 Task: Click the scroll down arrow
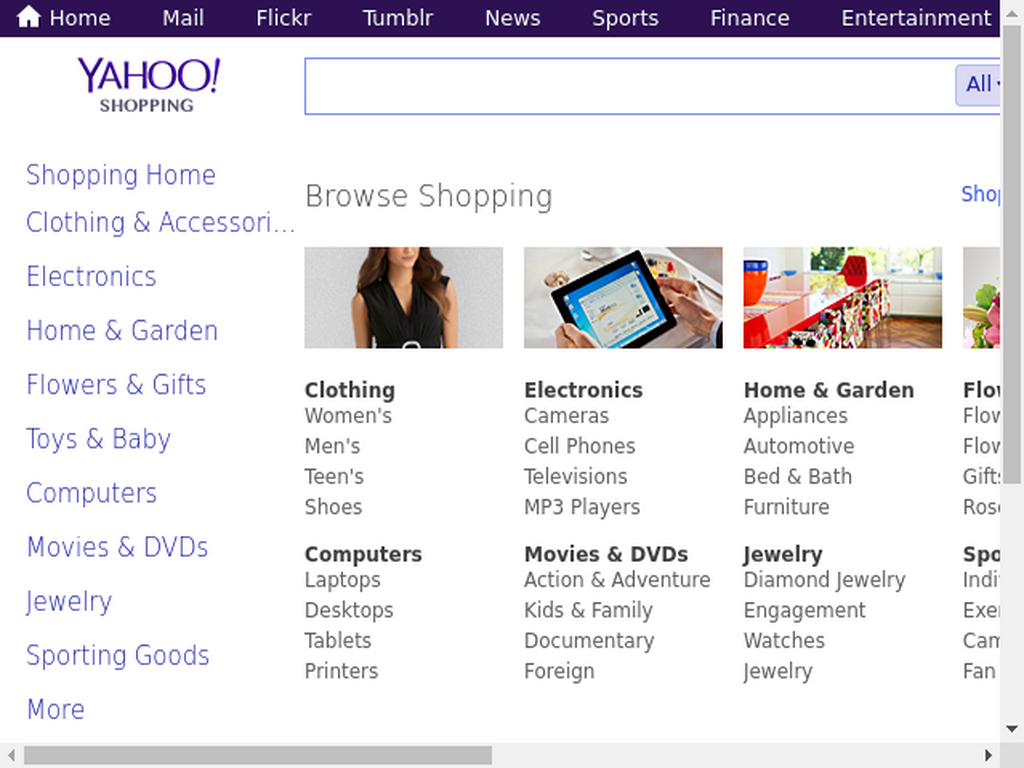click(1012, 729)
